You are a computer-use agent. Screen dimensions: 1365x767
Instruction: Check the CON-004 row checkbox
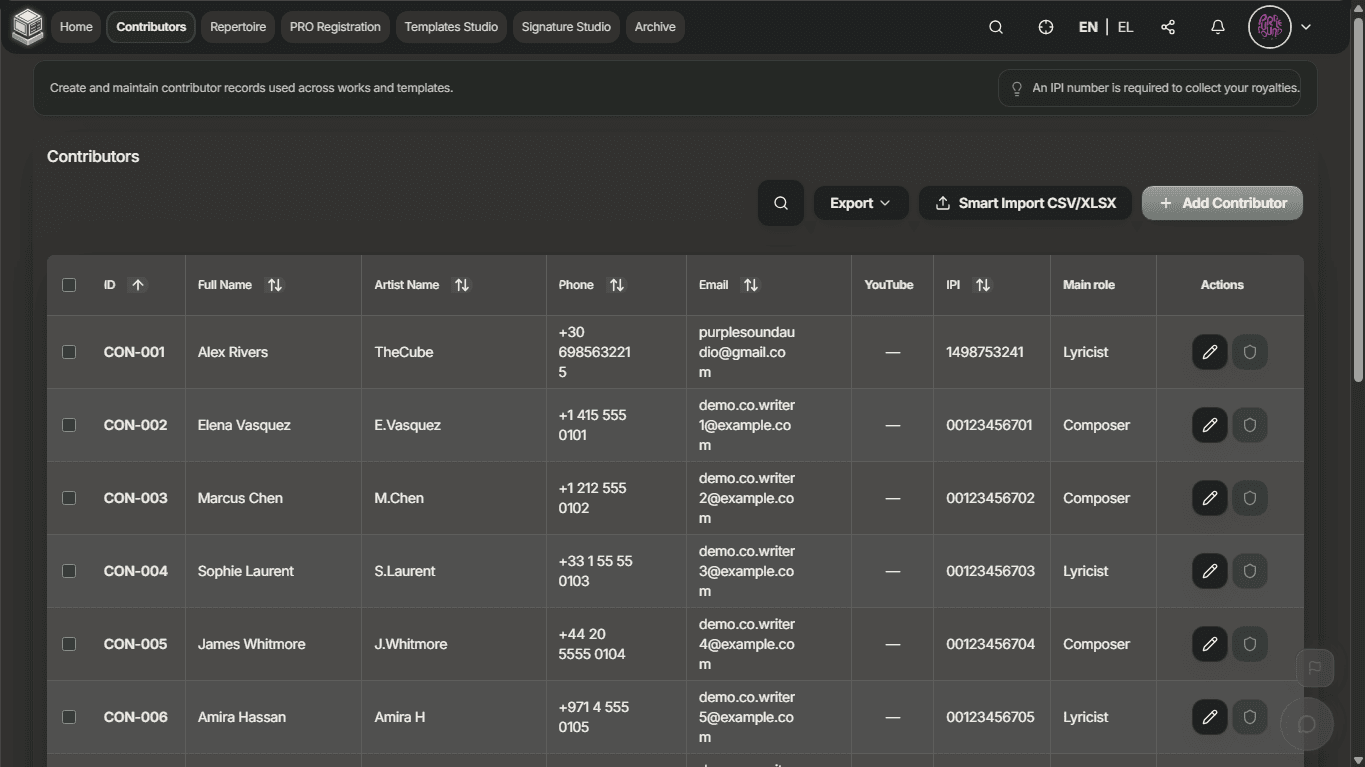tap(69, 571)
